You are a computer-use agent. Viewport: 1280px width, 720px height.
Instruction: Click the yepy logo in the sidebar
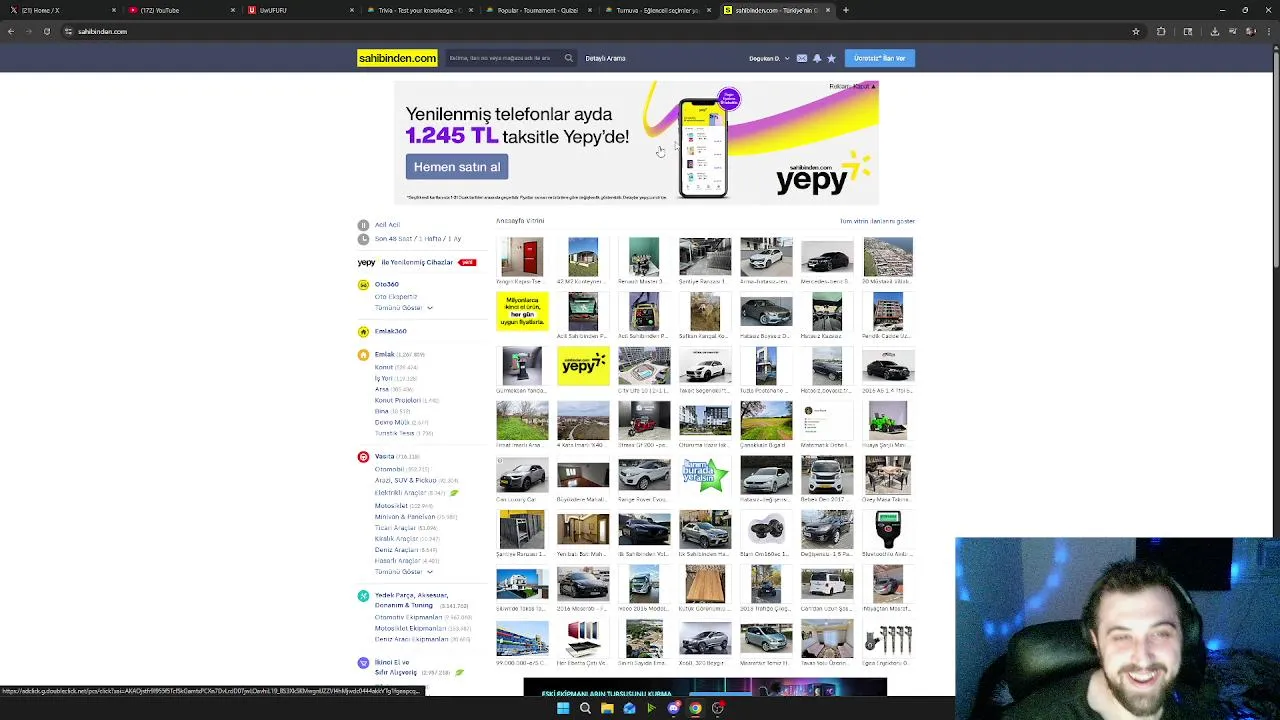point(366,262)
